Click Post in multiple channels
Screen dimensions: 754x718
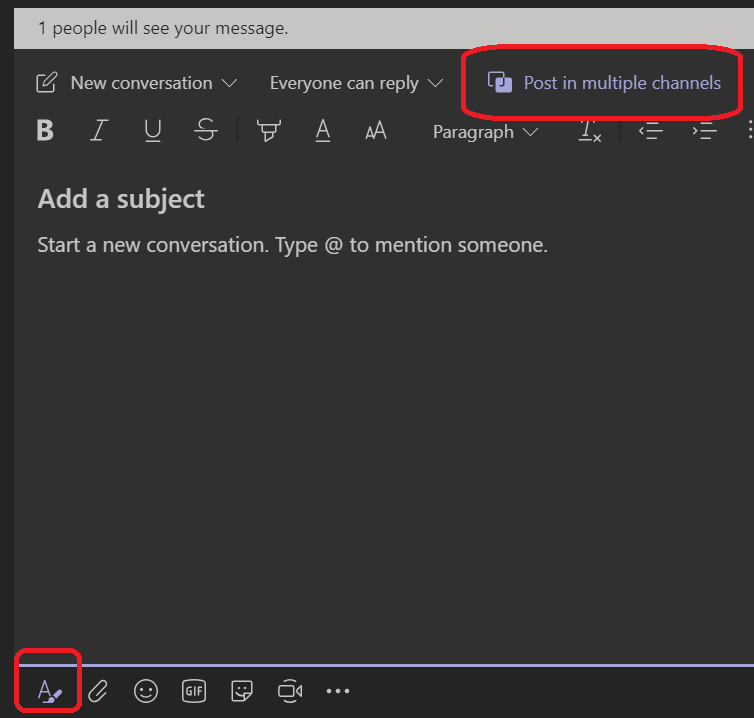(x=604, y=83)
